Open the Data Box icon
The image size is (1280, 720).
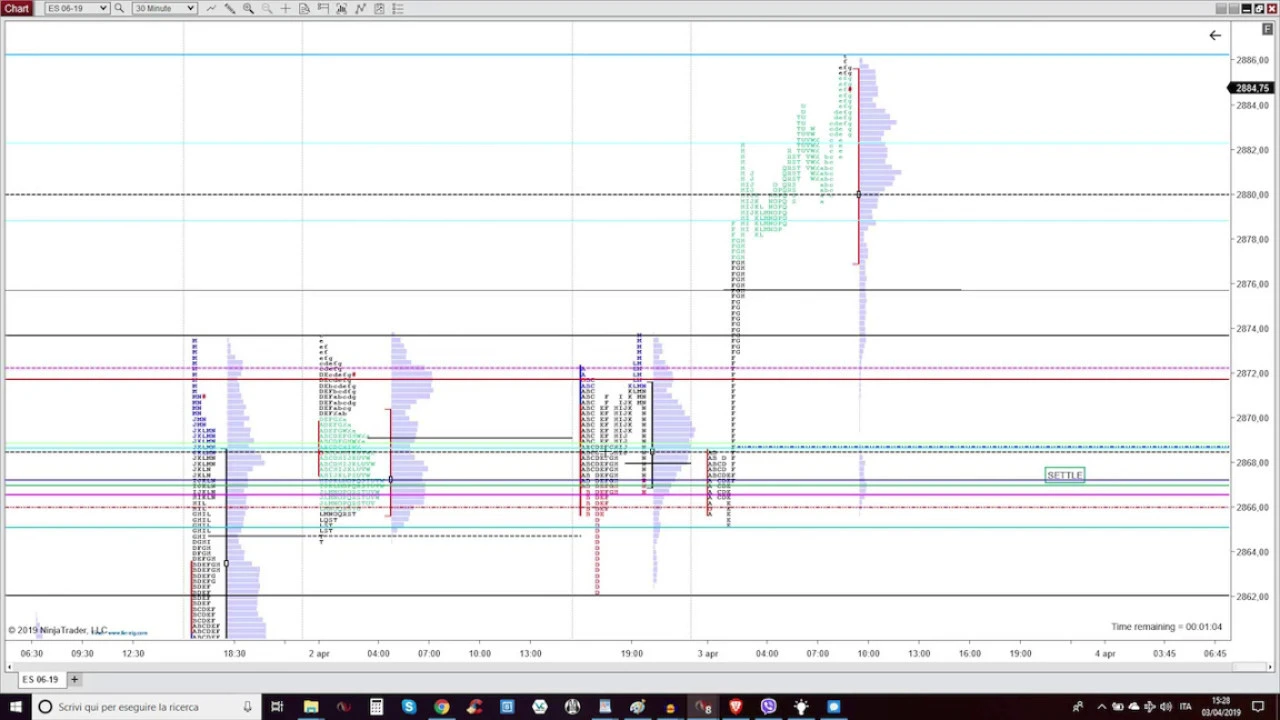point(305,8)
